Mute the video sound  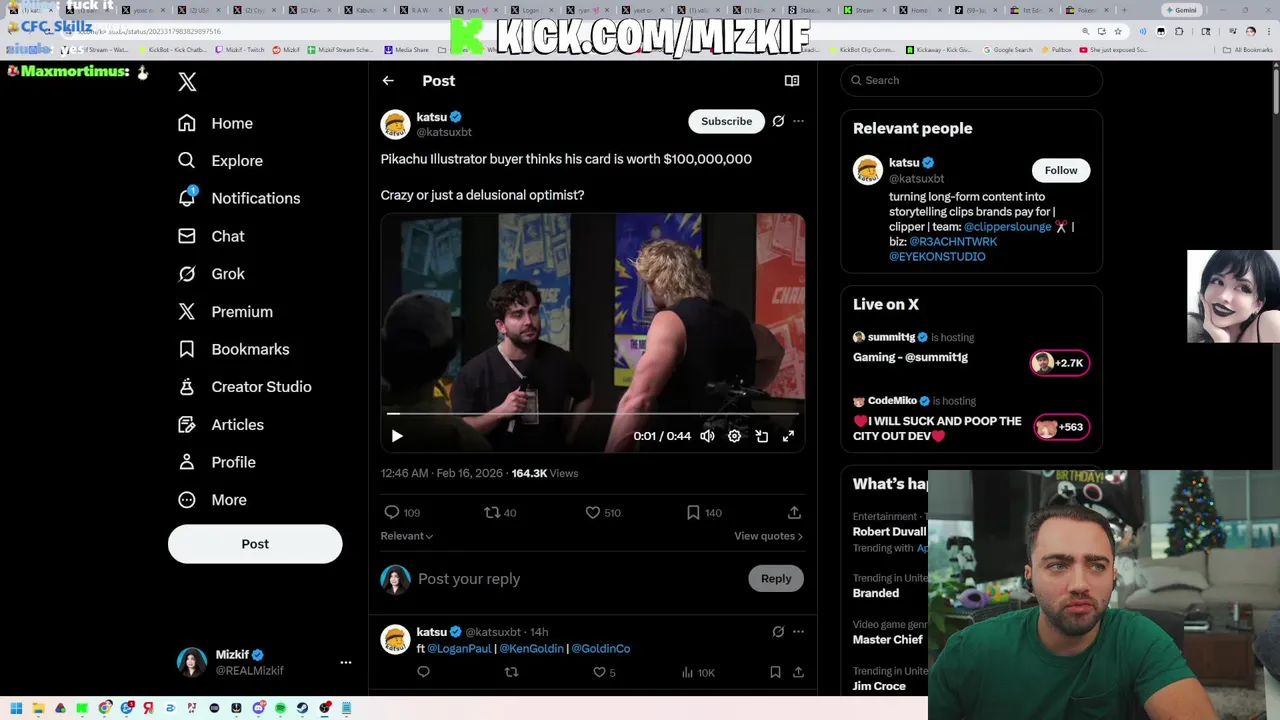point(707,436)
